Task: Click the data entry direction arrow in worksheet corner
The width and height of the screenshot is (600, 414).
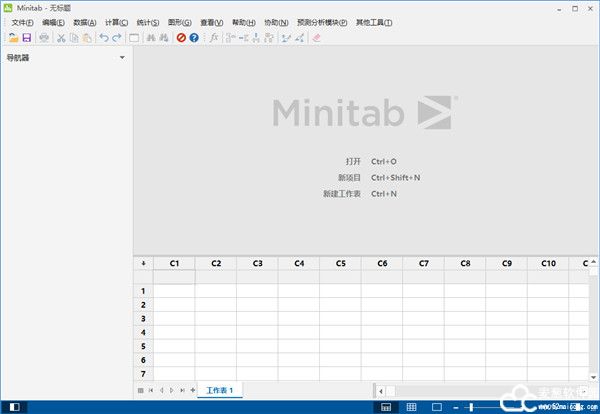Action: tap(143, 263)
